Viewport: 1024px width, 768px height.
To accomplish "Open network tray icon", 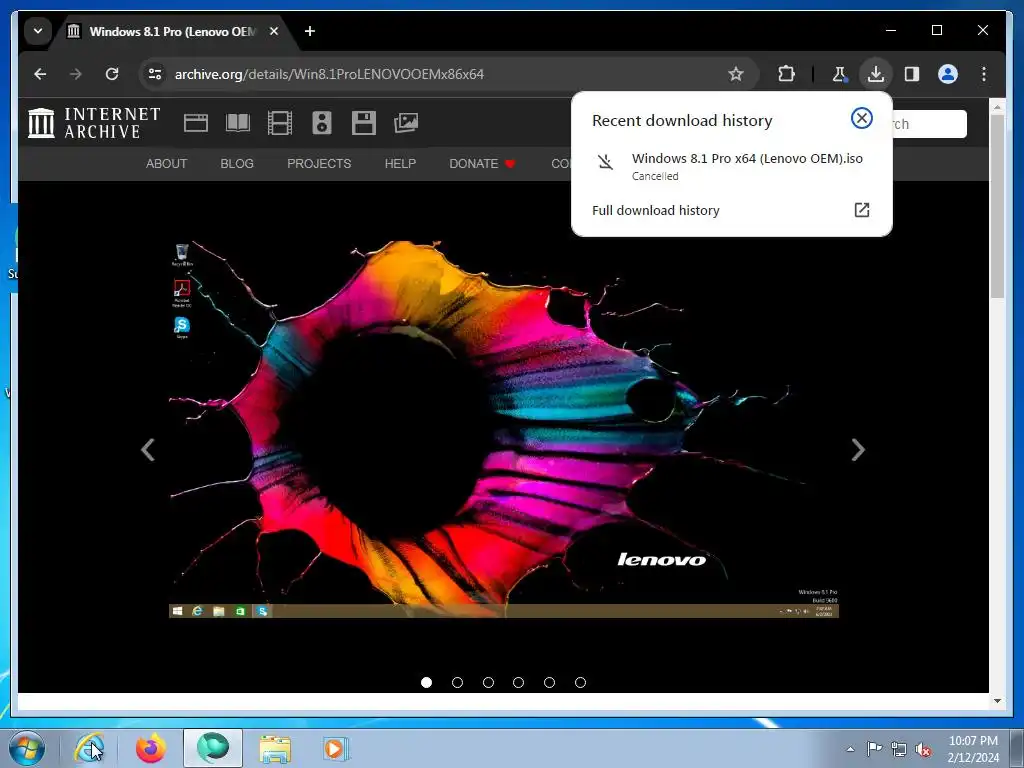I will pos(899,749).
